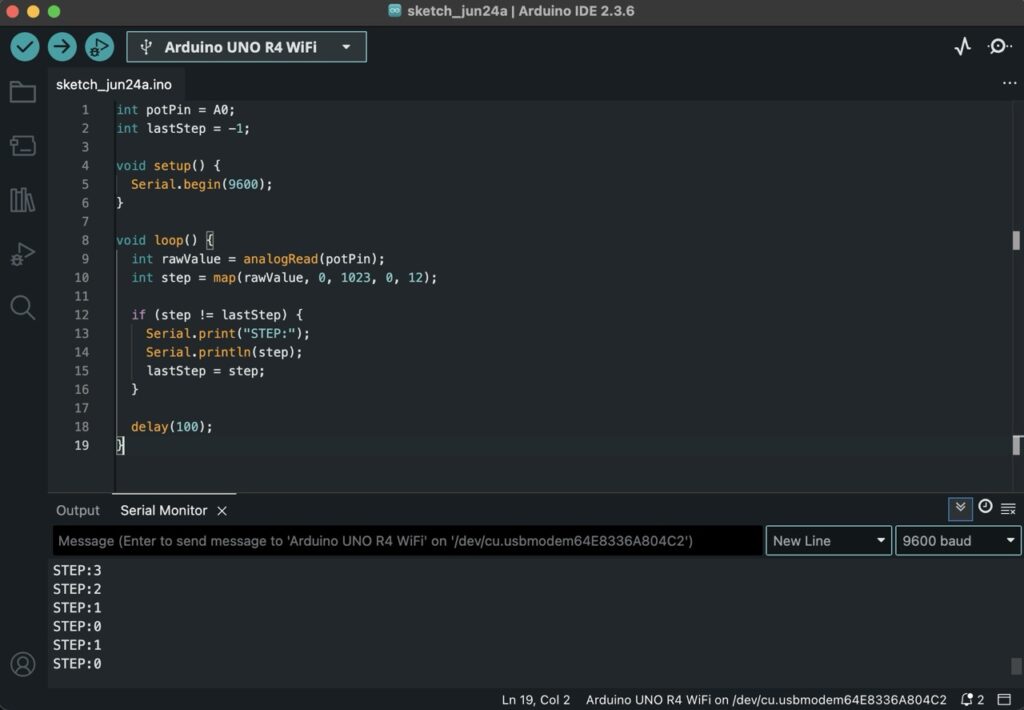
Task: Click the 'Serial.println(step);' line
Action: coord(224,352)
